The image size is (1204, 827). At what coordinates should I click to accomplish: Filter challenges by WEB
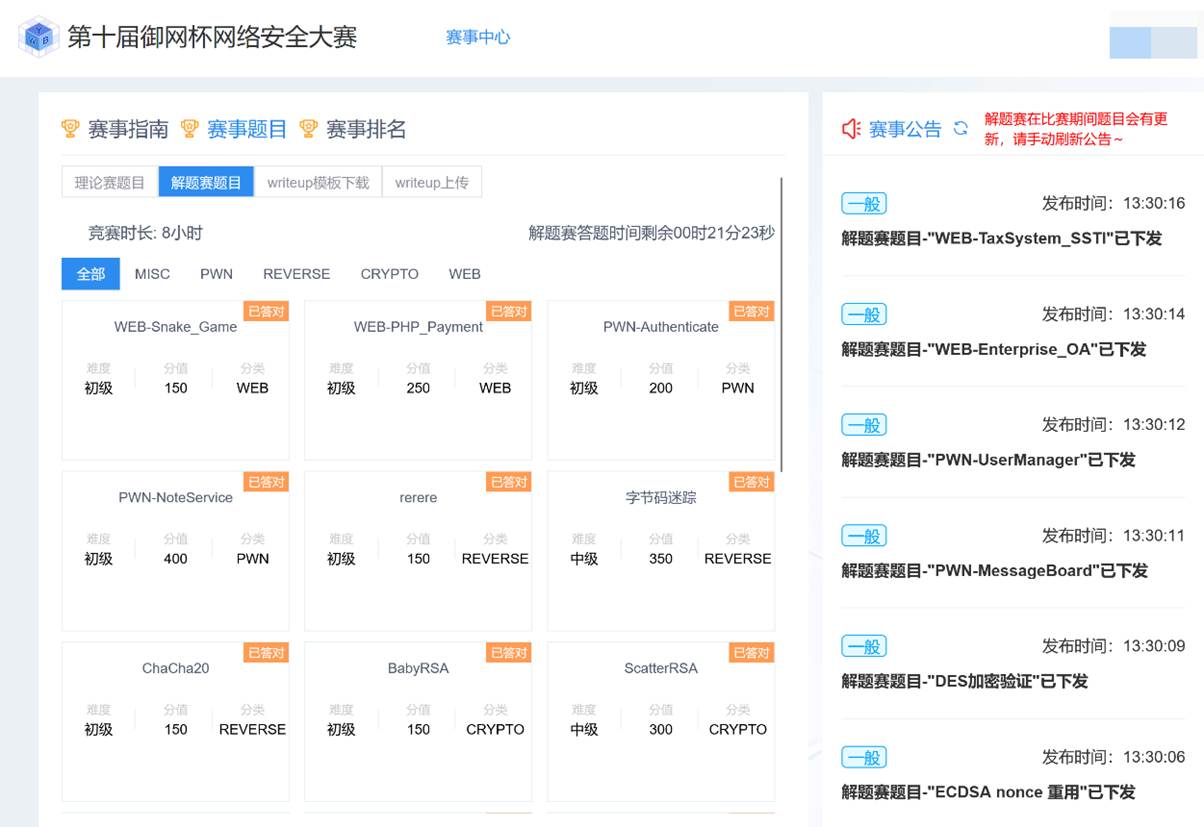(x=464, y=273)
